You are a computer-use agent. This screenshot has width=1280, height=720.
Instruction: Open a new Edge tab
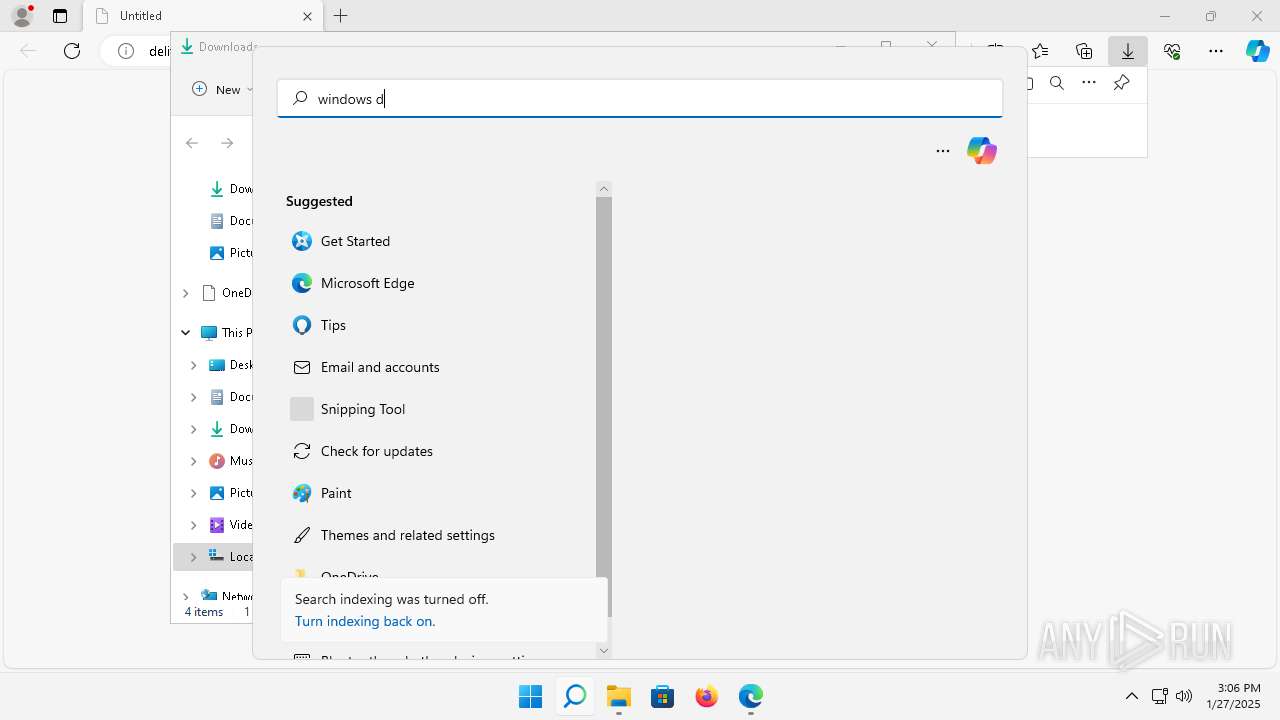341,16
